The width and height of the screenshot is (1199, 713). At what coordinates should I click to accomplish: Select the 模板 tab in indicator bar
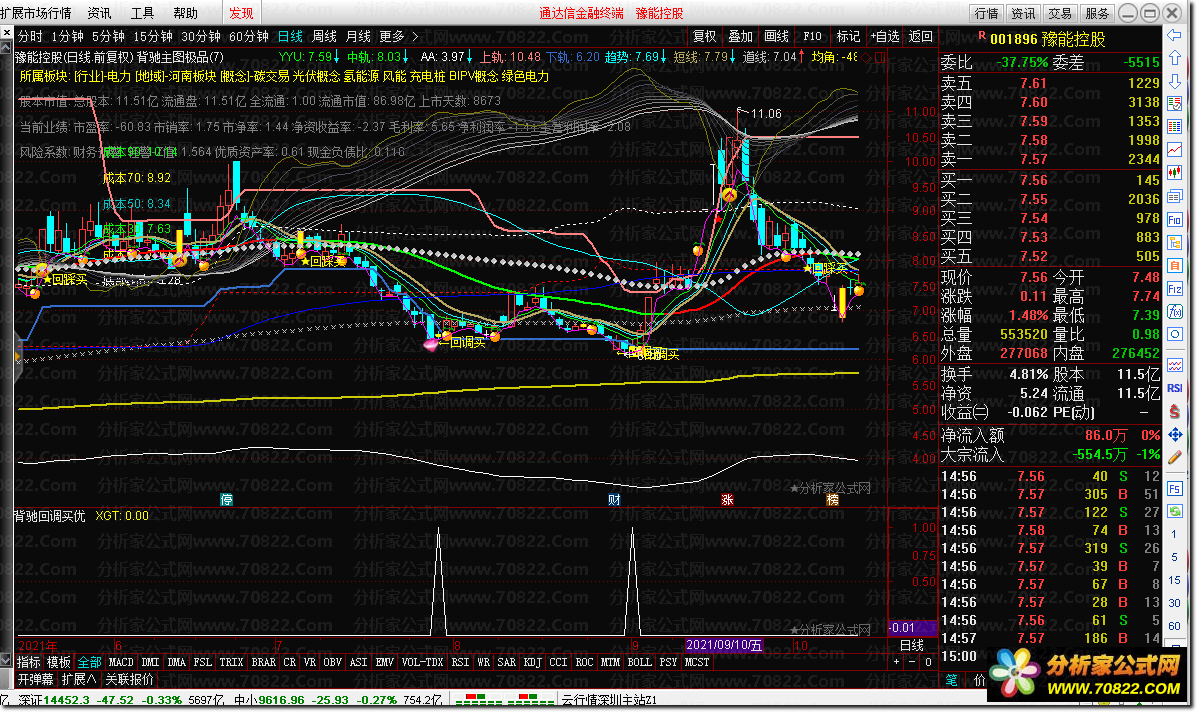59,662
